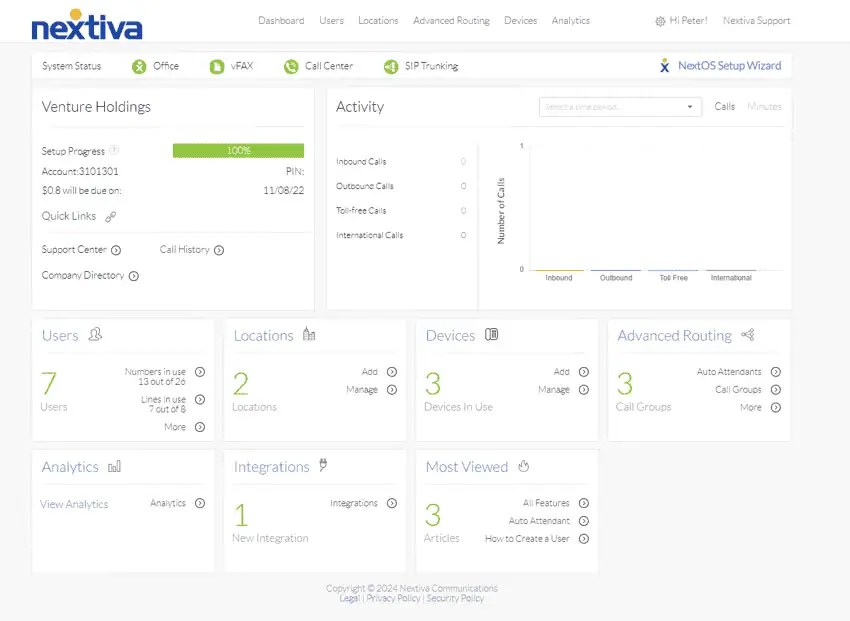Click the View Analytics link
Screen dimensions: 850x621
pos(74,504)
